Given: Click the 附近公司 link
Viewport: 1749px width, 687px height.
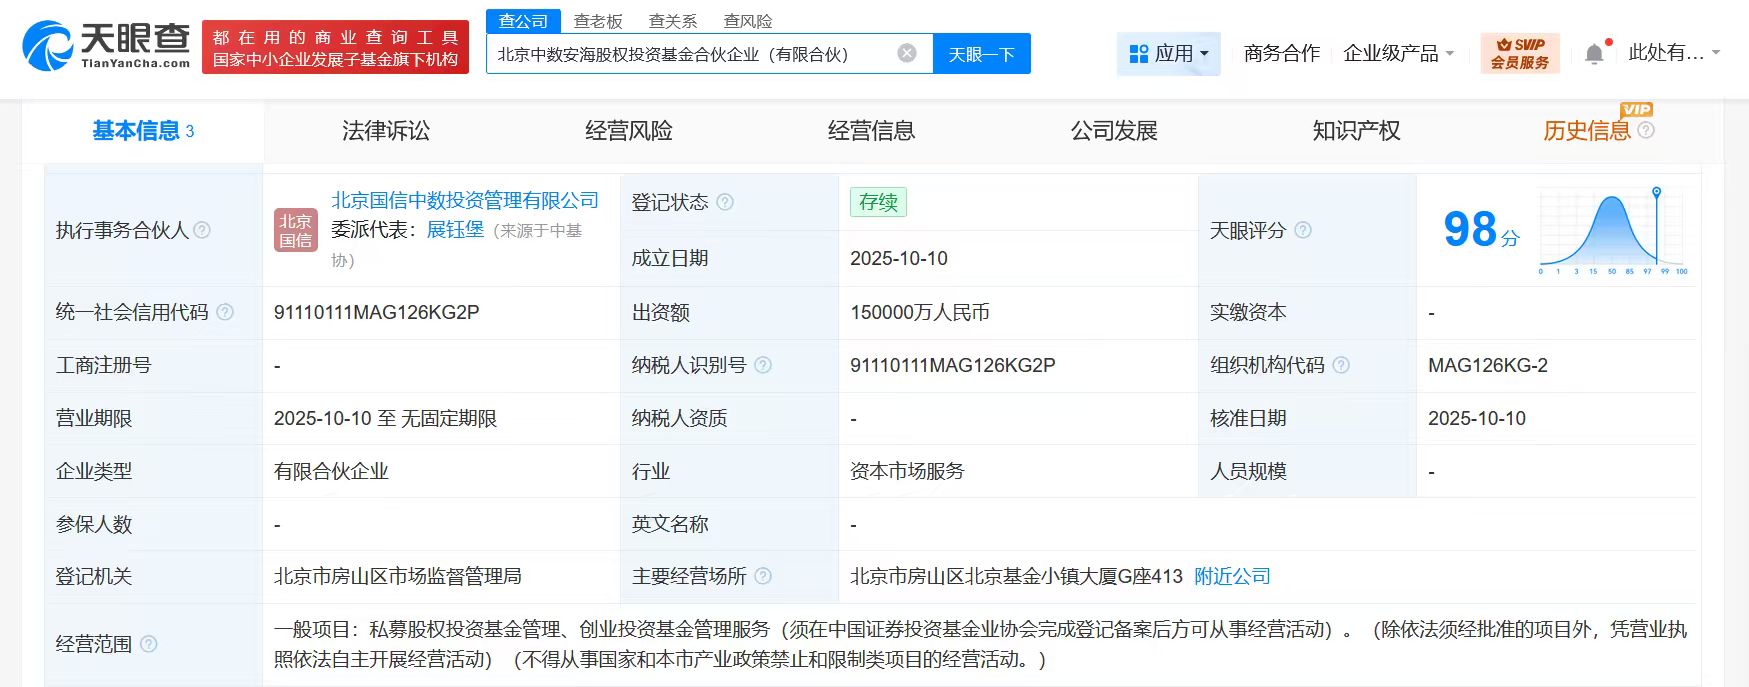Looking at the screenshot, I should click(1232, 576).
